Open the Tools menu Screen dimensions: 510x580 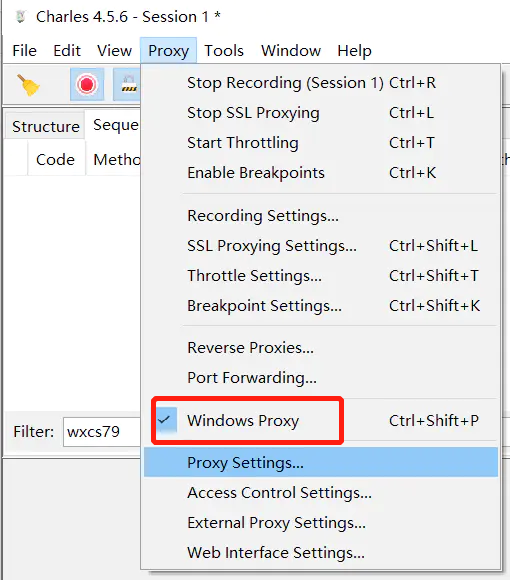224,50
